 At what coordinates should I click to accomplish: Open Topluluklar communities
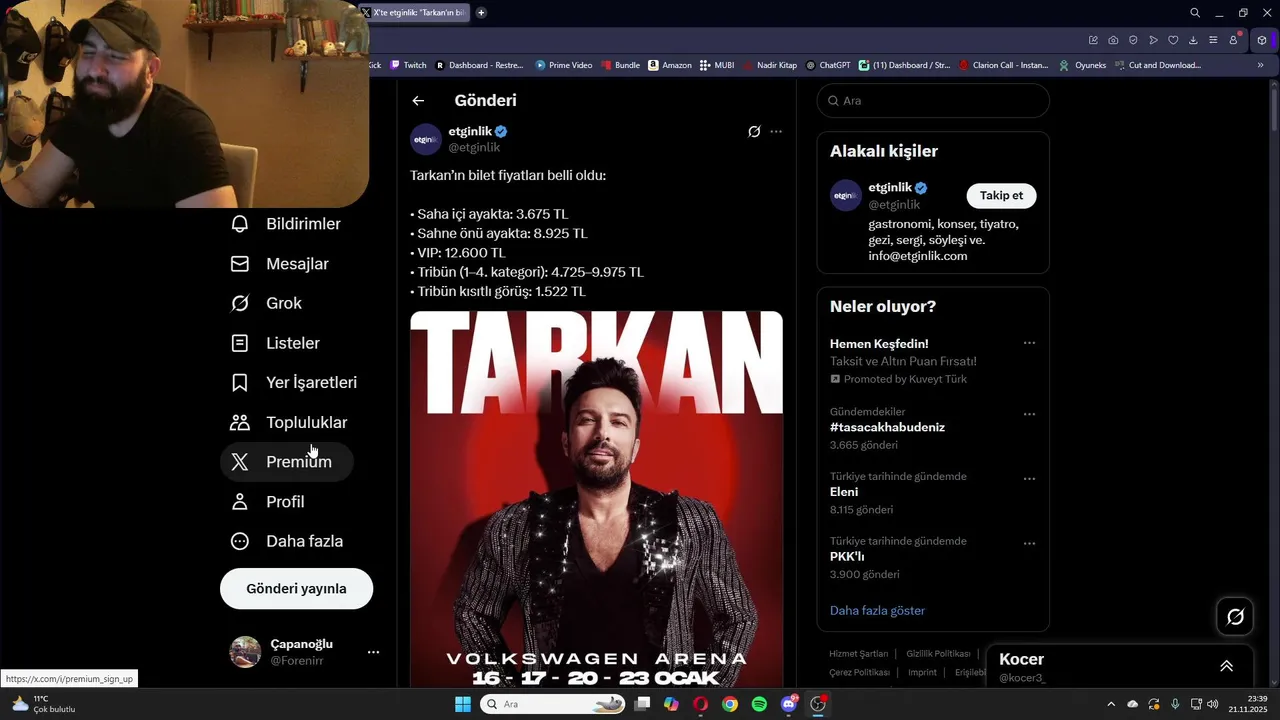(x=288, y=422)
